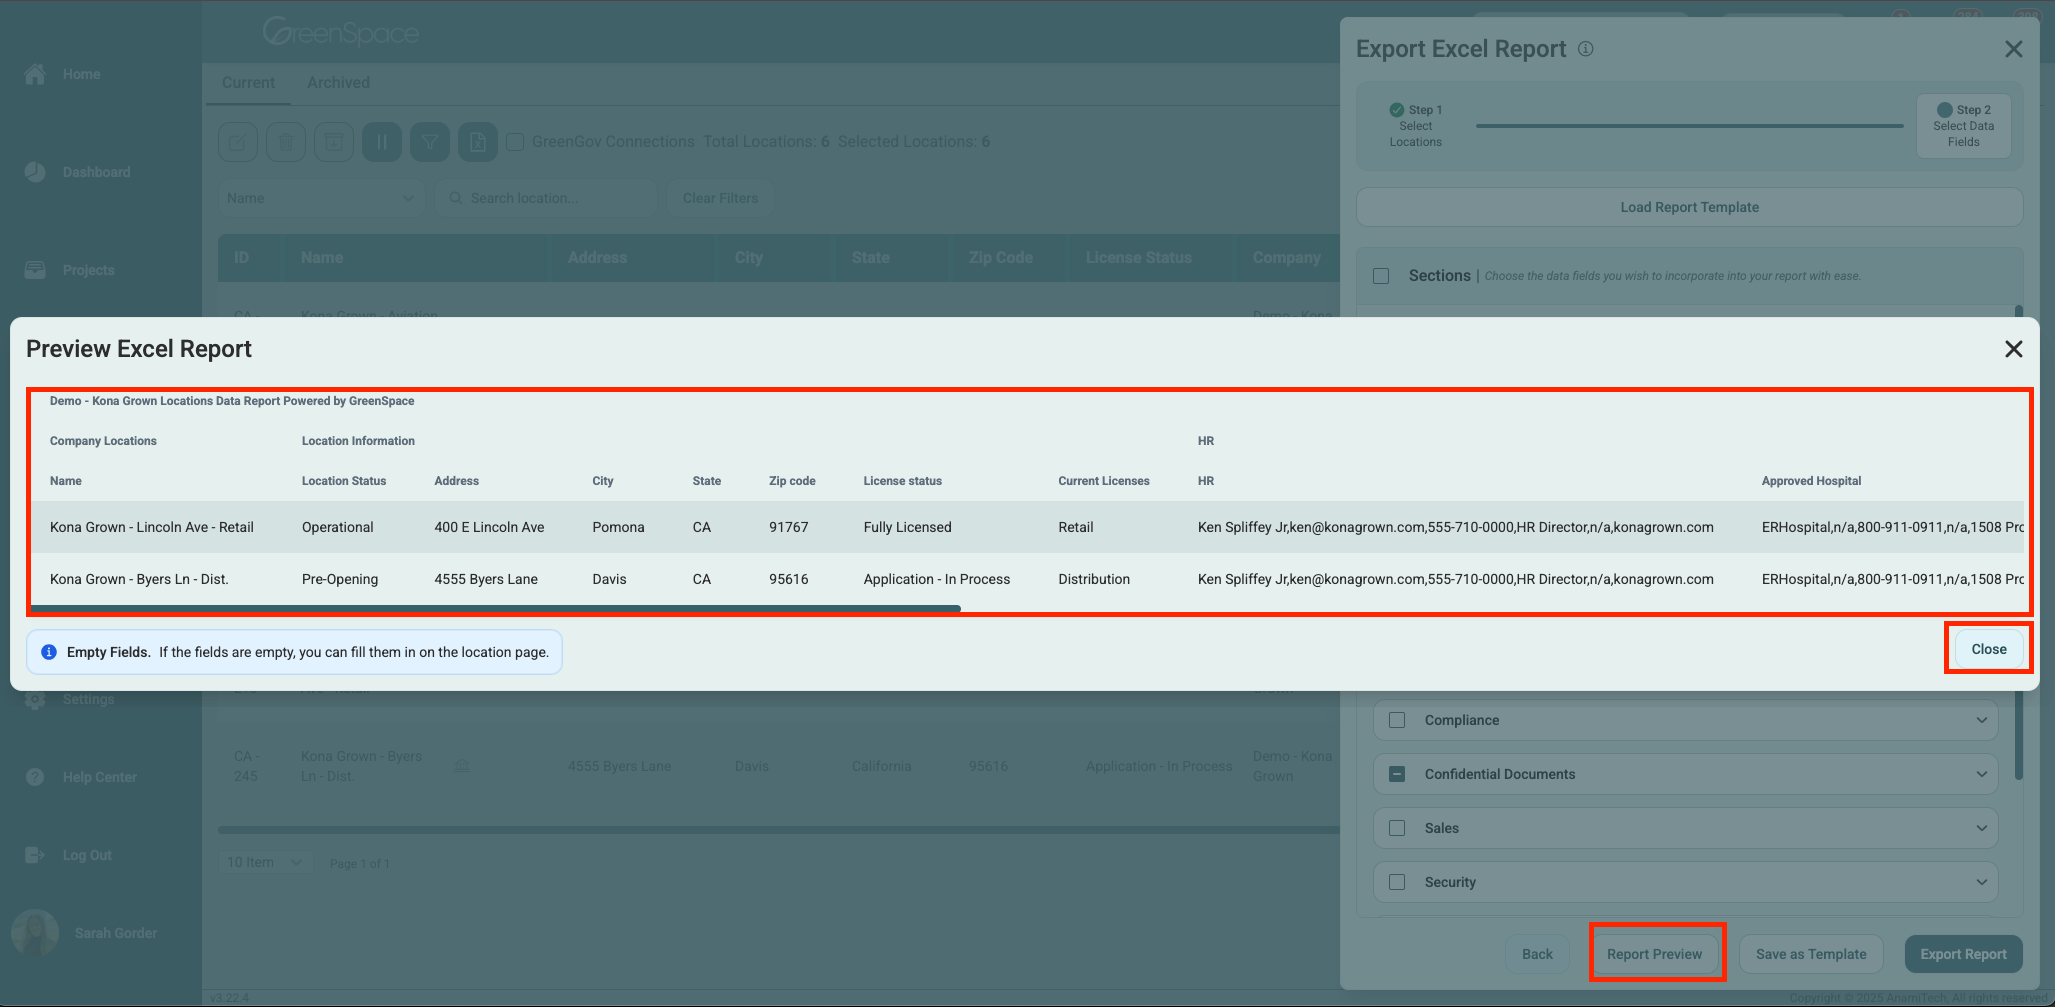Viewport: 2055px width, 1007px height.
Task: Expand the Sales section chevron
Action: pos(1981,828)
